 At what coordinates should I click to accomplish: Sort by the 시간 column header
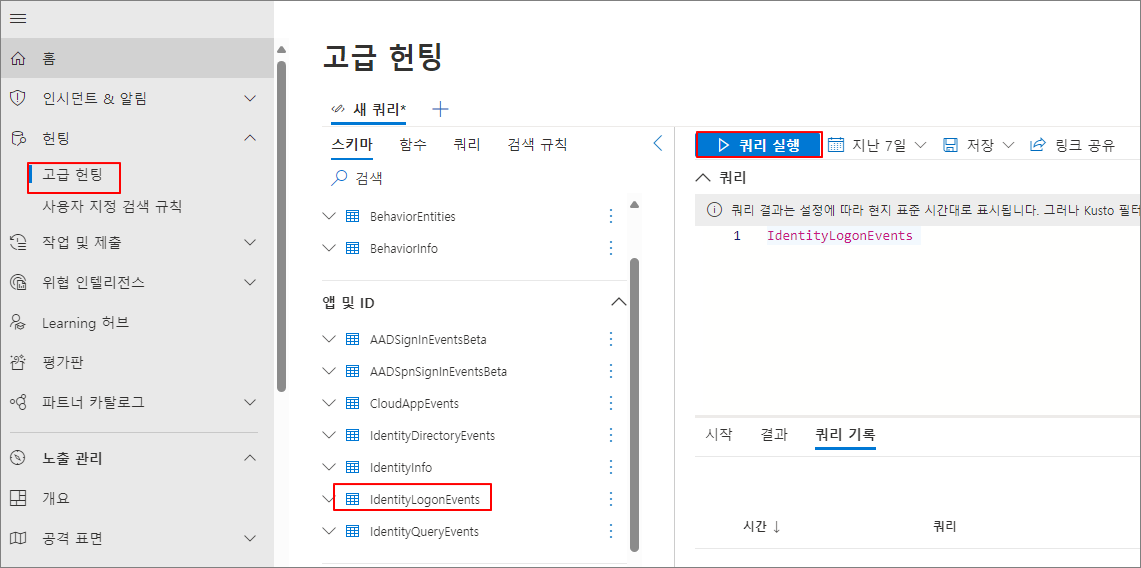[x=762, y=527]
